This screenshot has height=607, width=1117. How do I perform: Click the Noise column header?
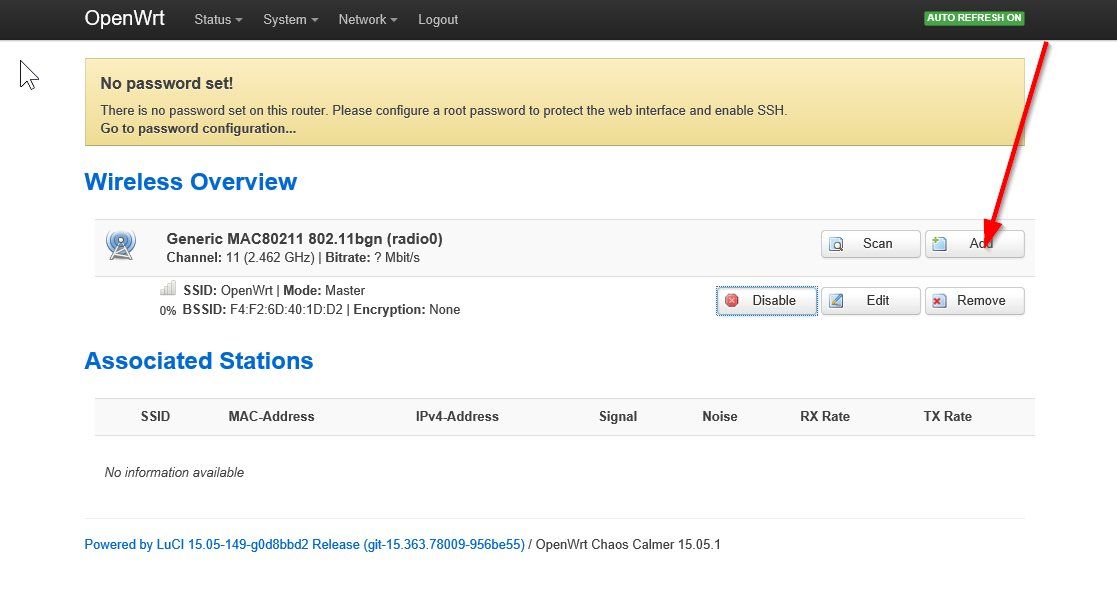pos(719,416)
